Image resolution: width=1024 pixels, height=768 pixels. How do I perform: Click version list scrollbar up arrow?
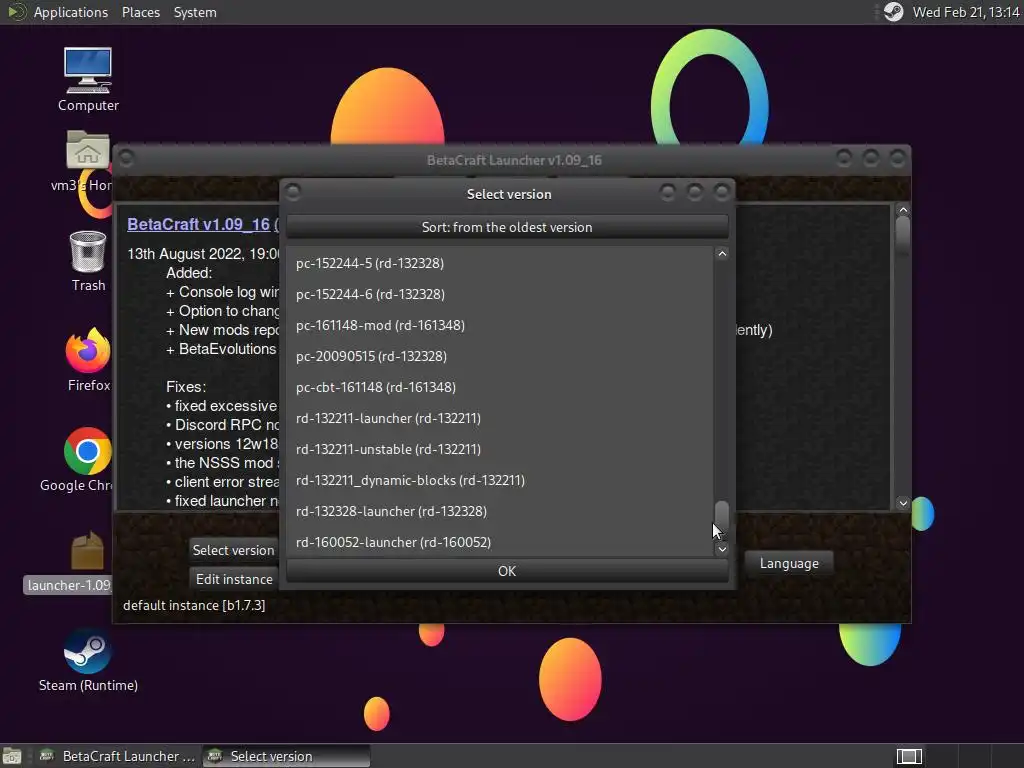tap(722, 254)
